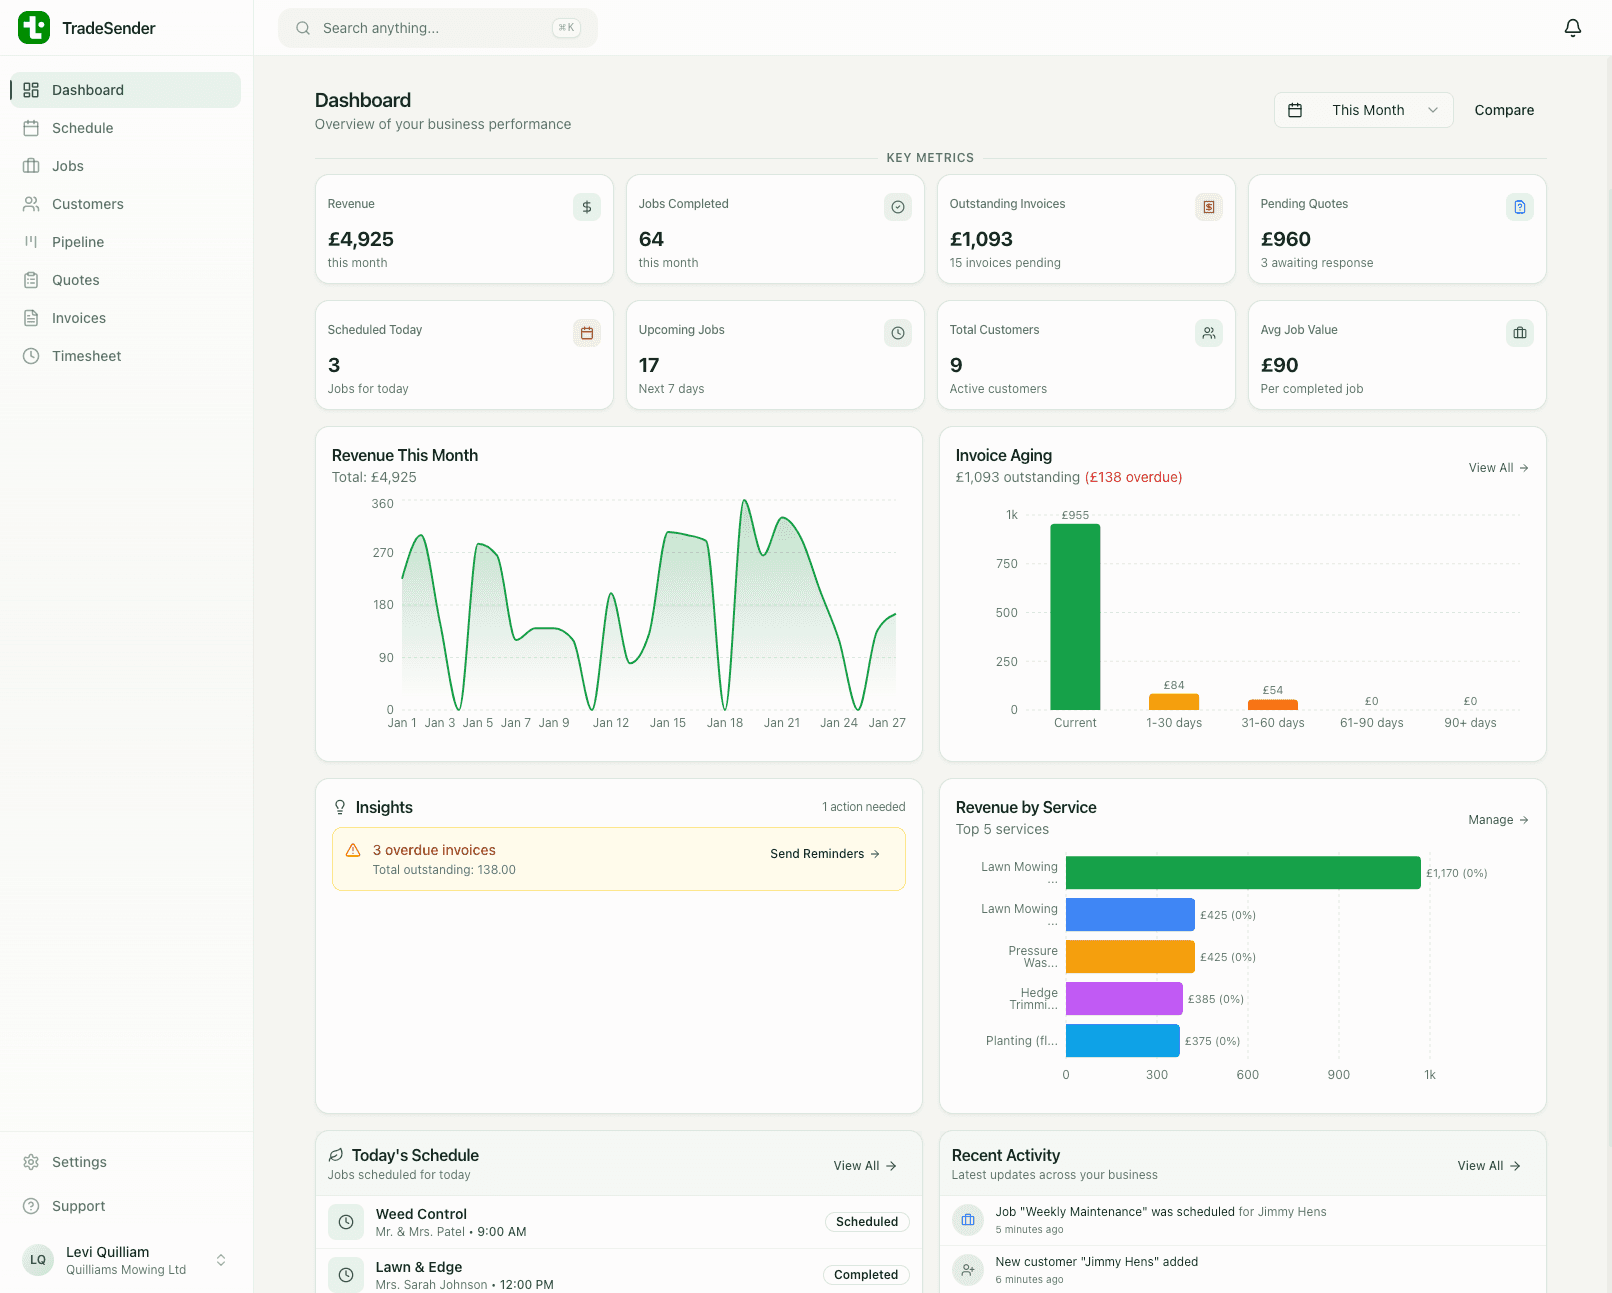Expand the Levi Quilliam account switcher
1612x1293 pixels.
220,1260
